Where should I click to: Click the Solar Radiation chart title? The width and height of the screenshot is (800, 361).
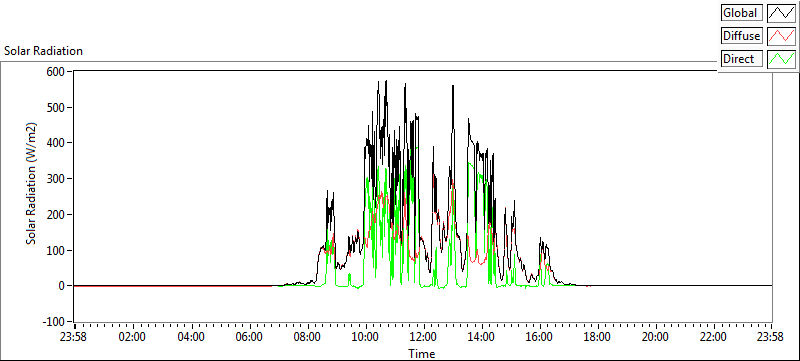coord(43,51)
